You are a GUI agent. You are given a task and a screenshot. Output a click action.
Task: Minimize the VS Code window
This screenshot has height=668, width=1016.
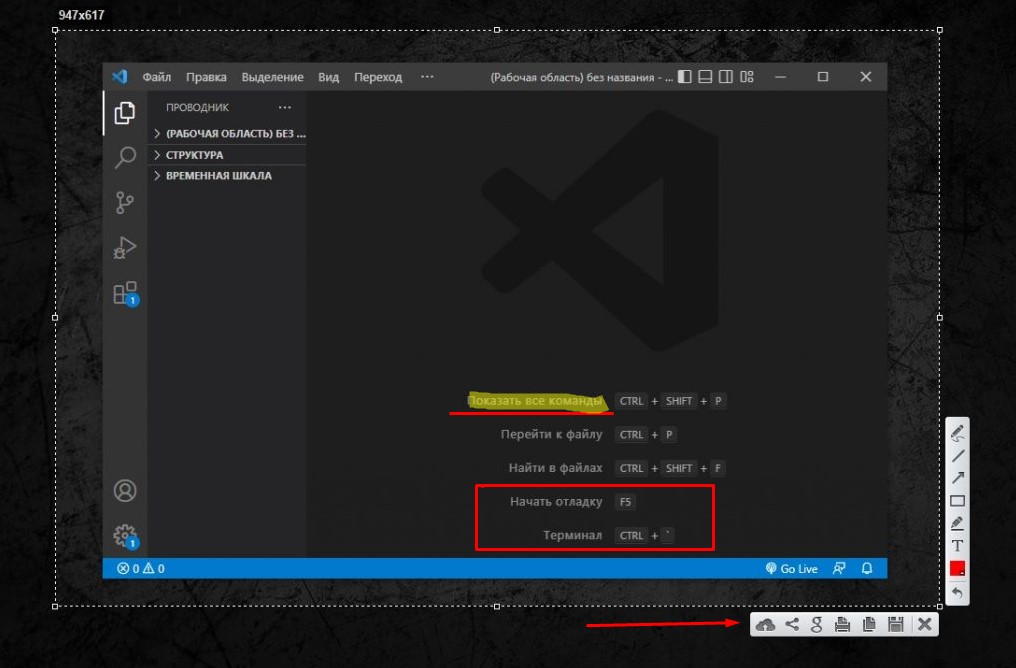coord(780,76)
